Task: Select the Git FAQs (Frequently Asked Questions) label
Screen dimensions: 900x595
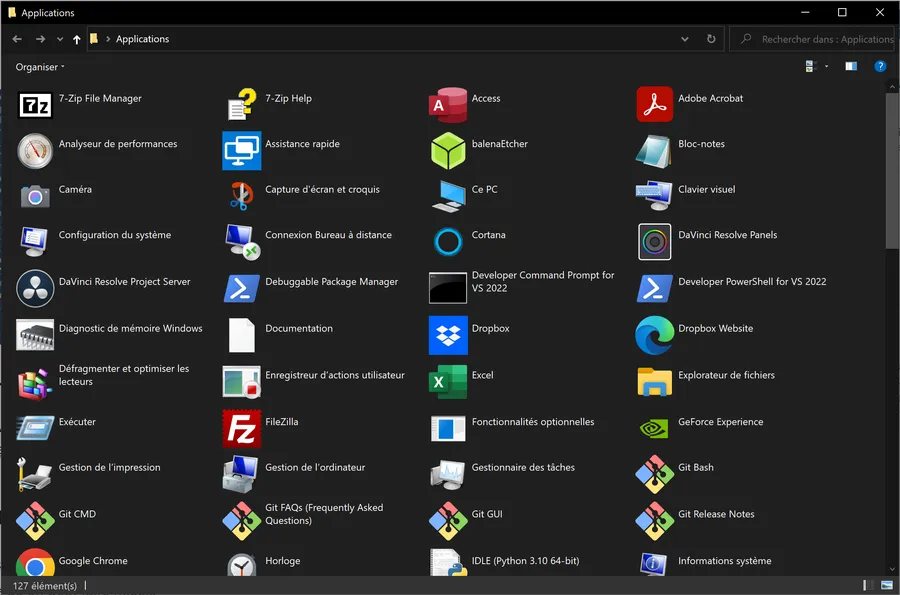Action: 324,514
